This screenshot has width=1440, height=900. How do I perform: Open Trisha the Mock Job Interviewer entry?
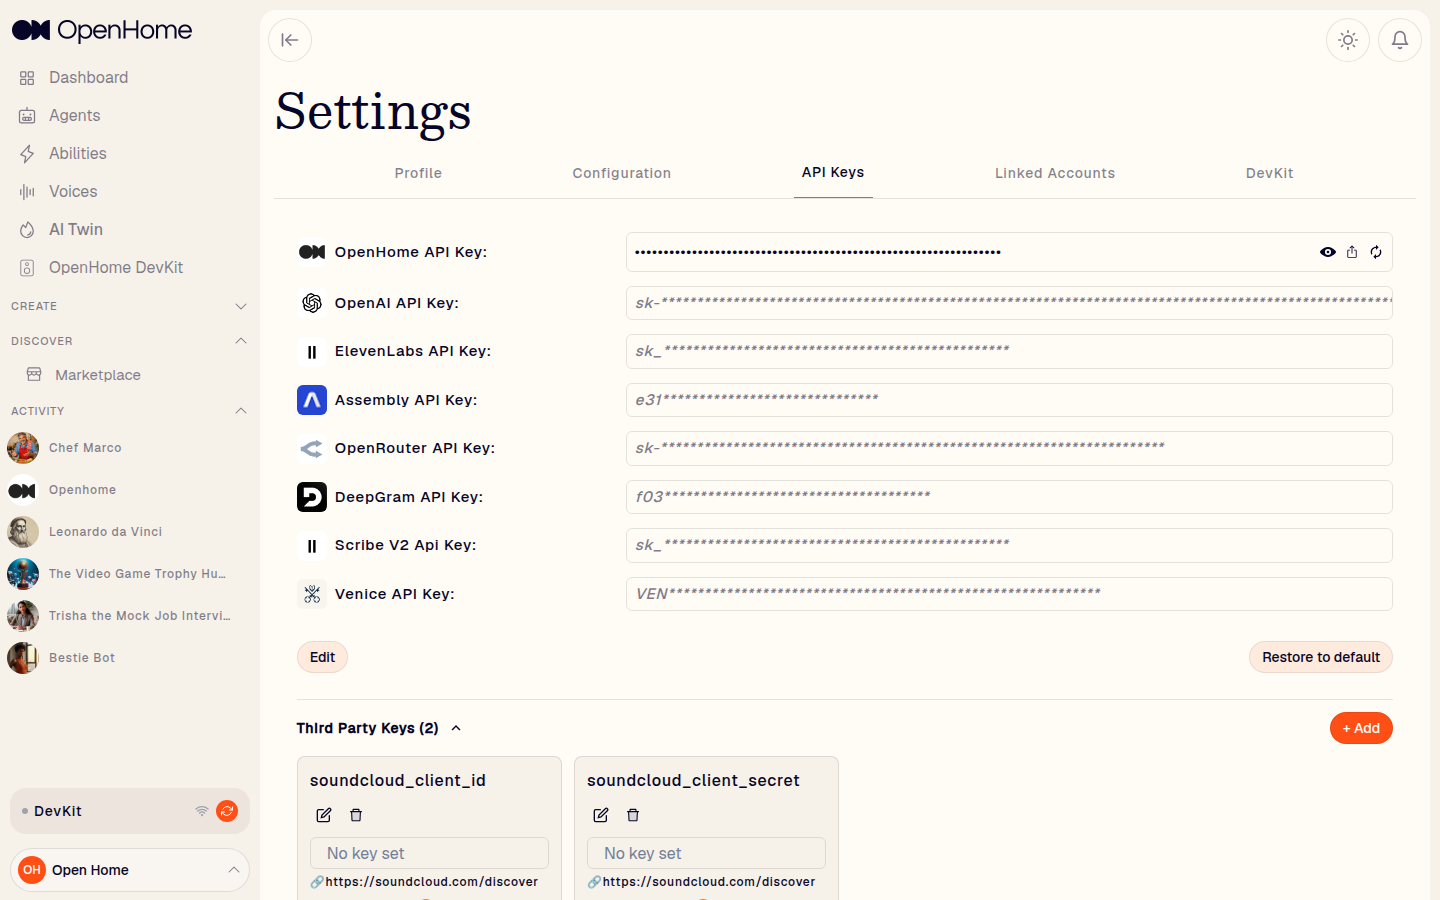pos(139,616)
